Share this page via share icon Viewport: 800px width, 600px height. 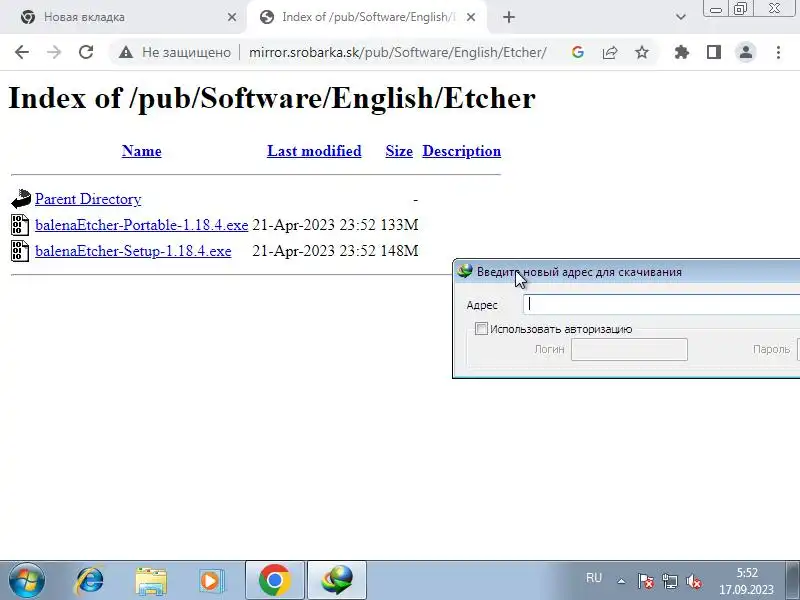pyautogui.click(x=610, y=52)
